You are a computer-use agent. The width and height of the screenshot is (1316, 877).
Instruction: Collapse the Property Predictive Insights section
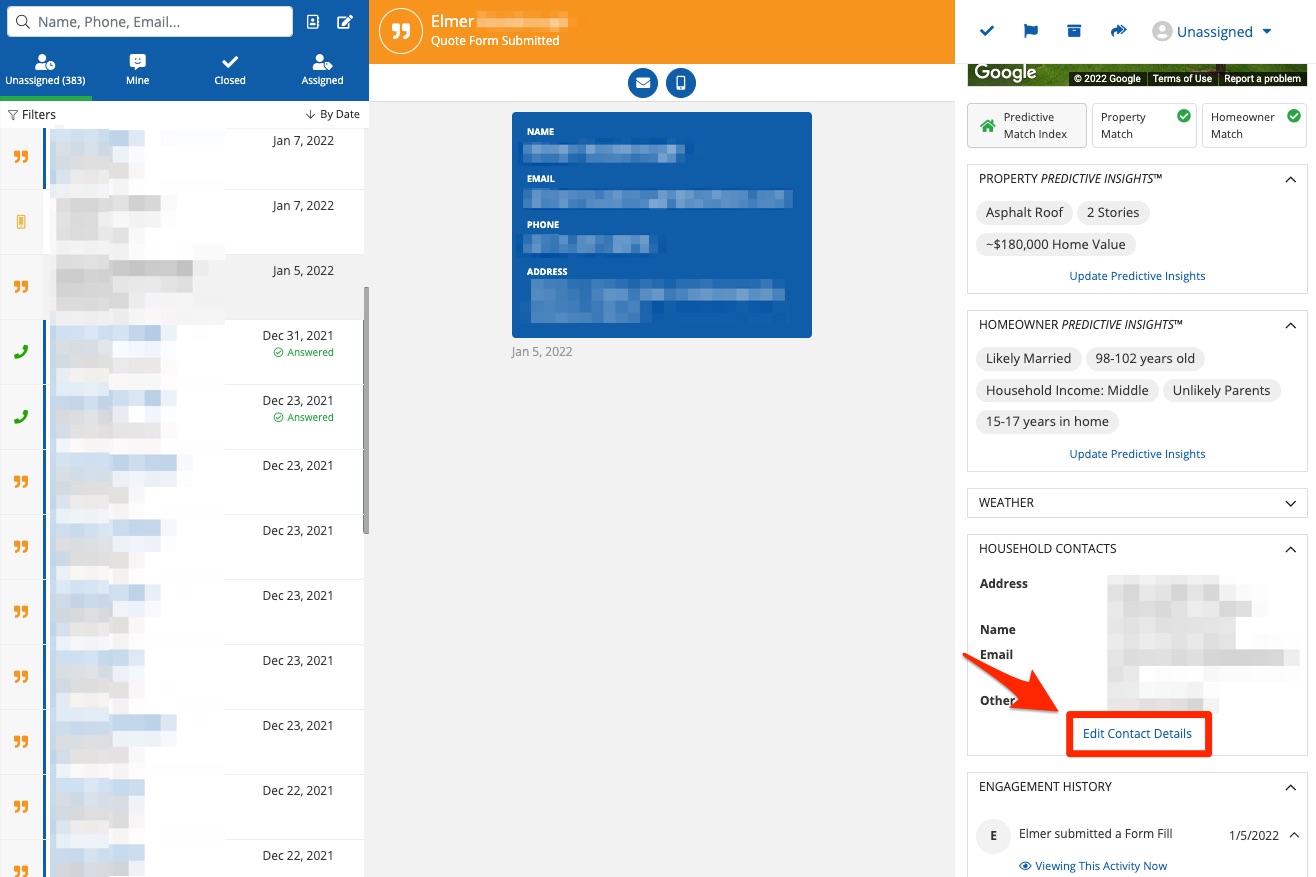[x=1290, y=179]
